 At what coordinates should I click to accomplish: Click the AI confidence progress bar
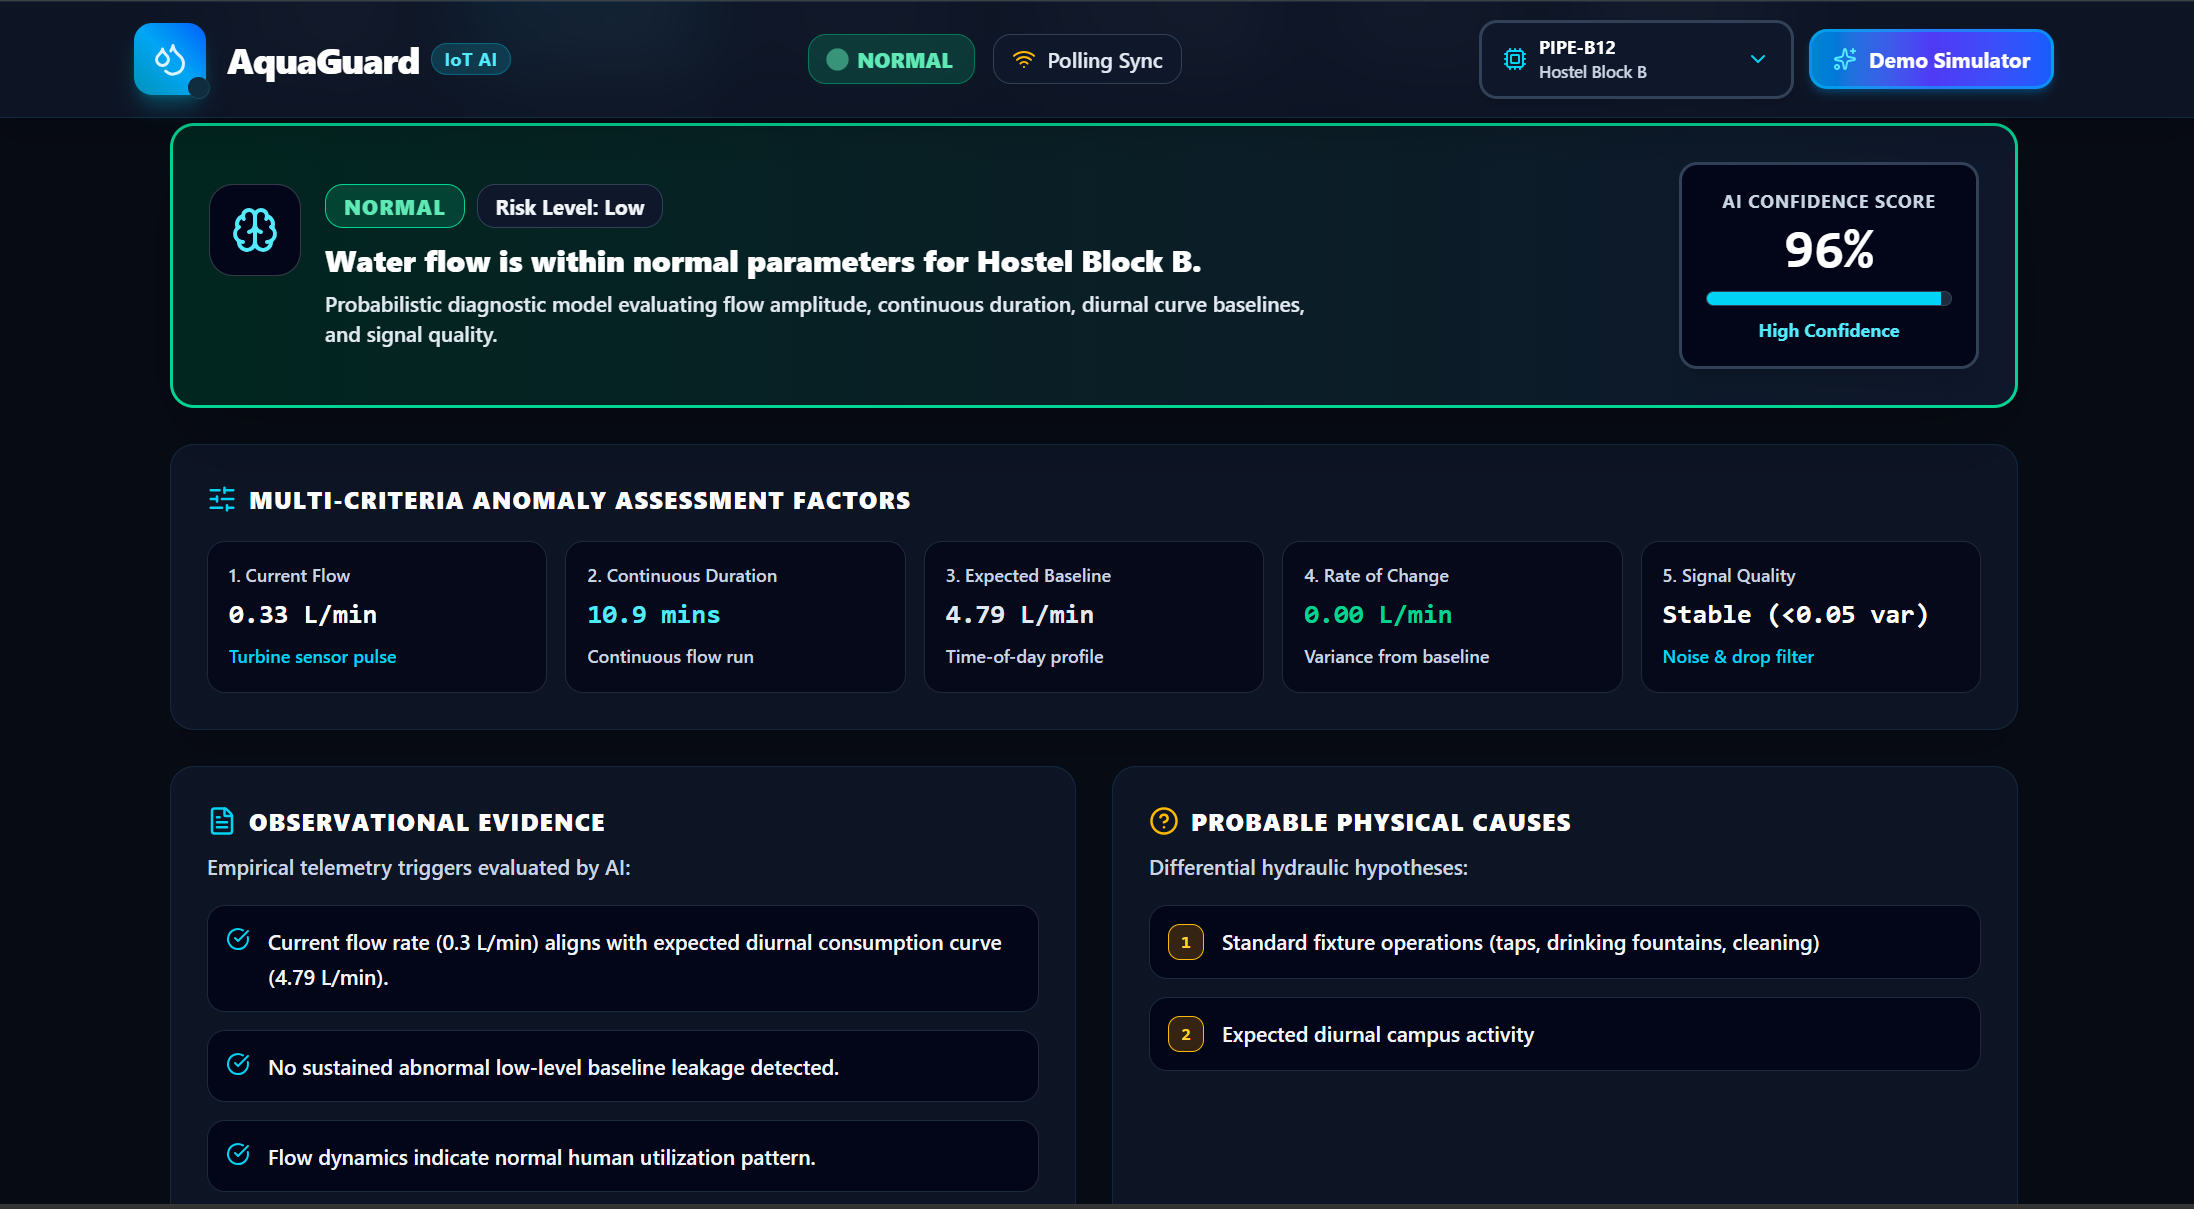tap(1829, 298)
